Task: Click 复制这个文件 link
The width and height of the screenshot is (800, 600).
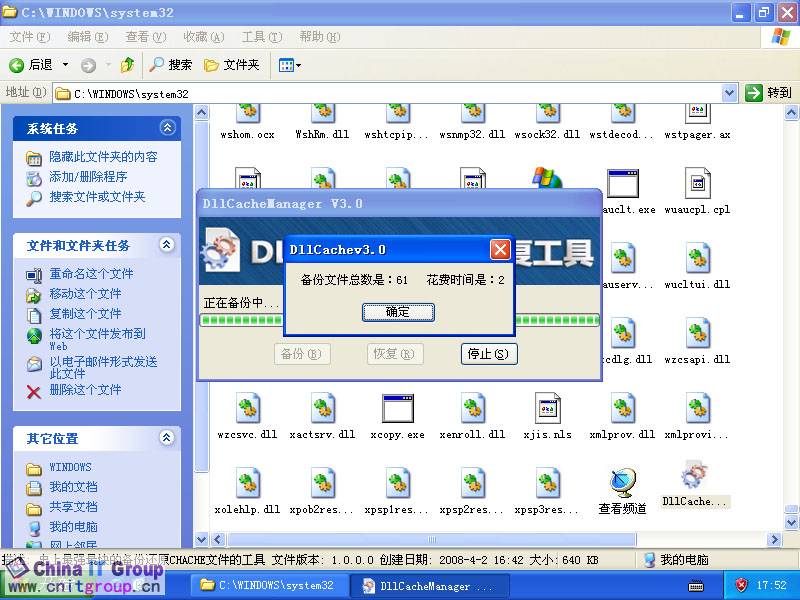Action: pos(85,314)
